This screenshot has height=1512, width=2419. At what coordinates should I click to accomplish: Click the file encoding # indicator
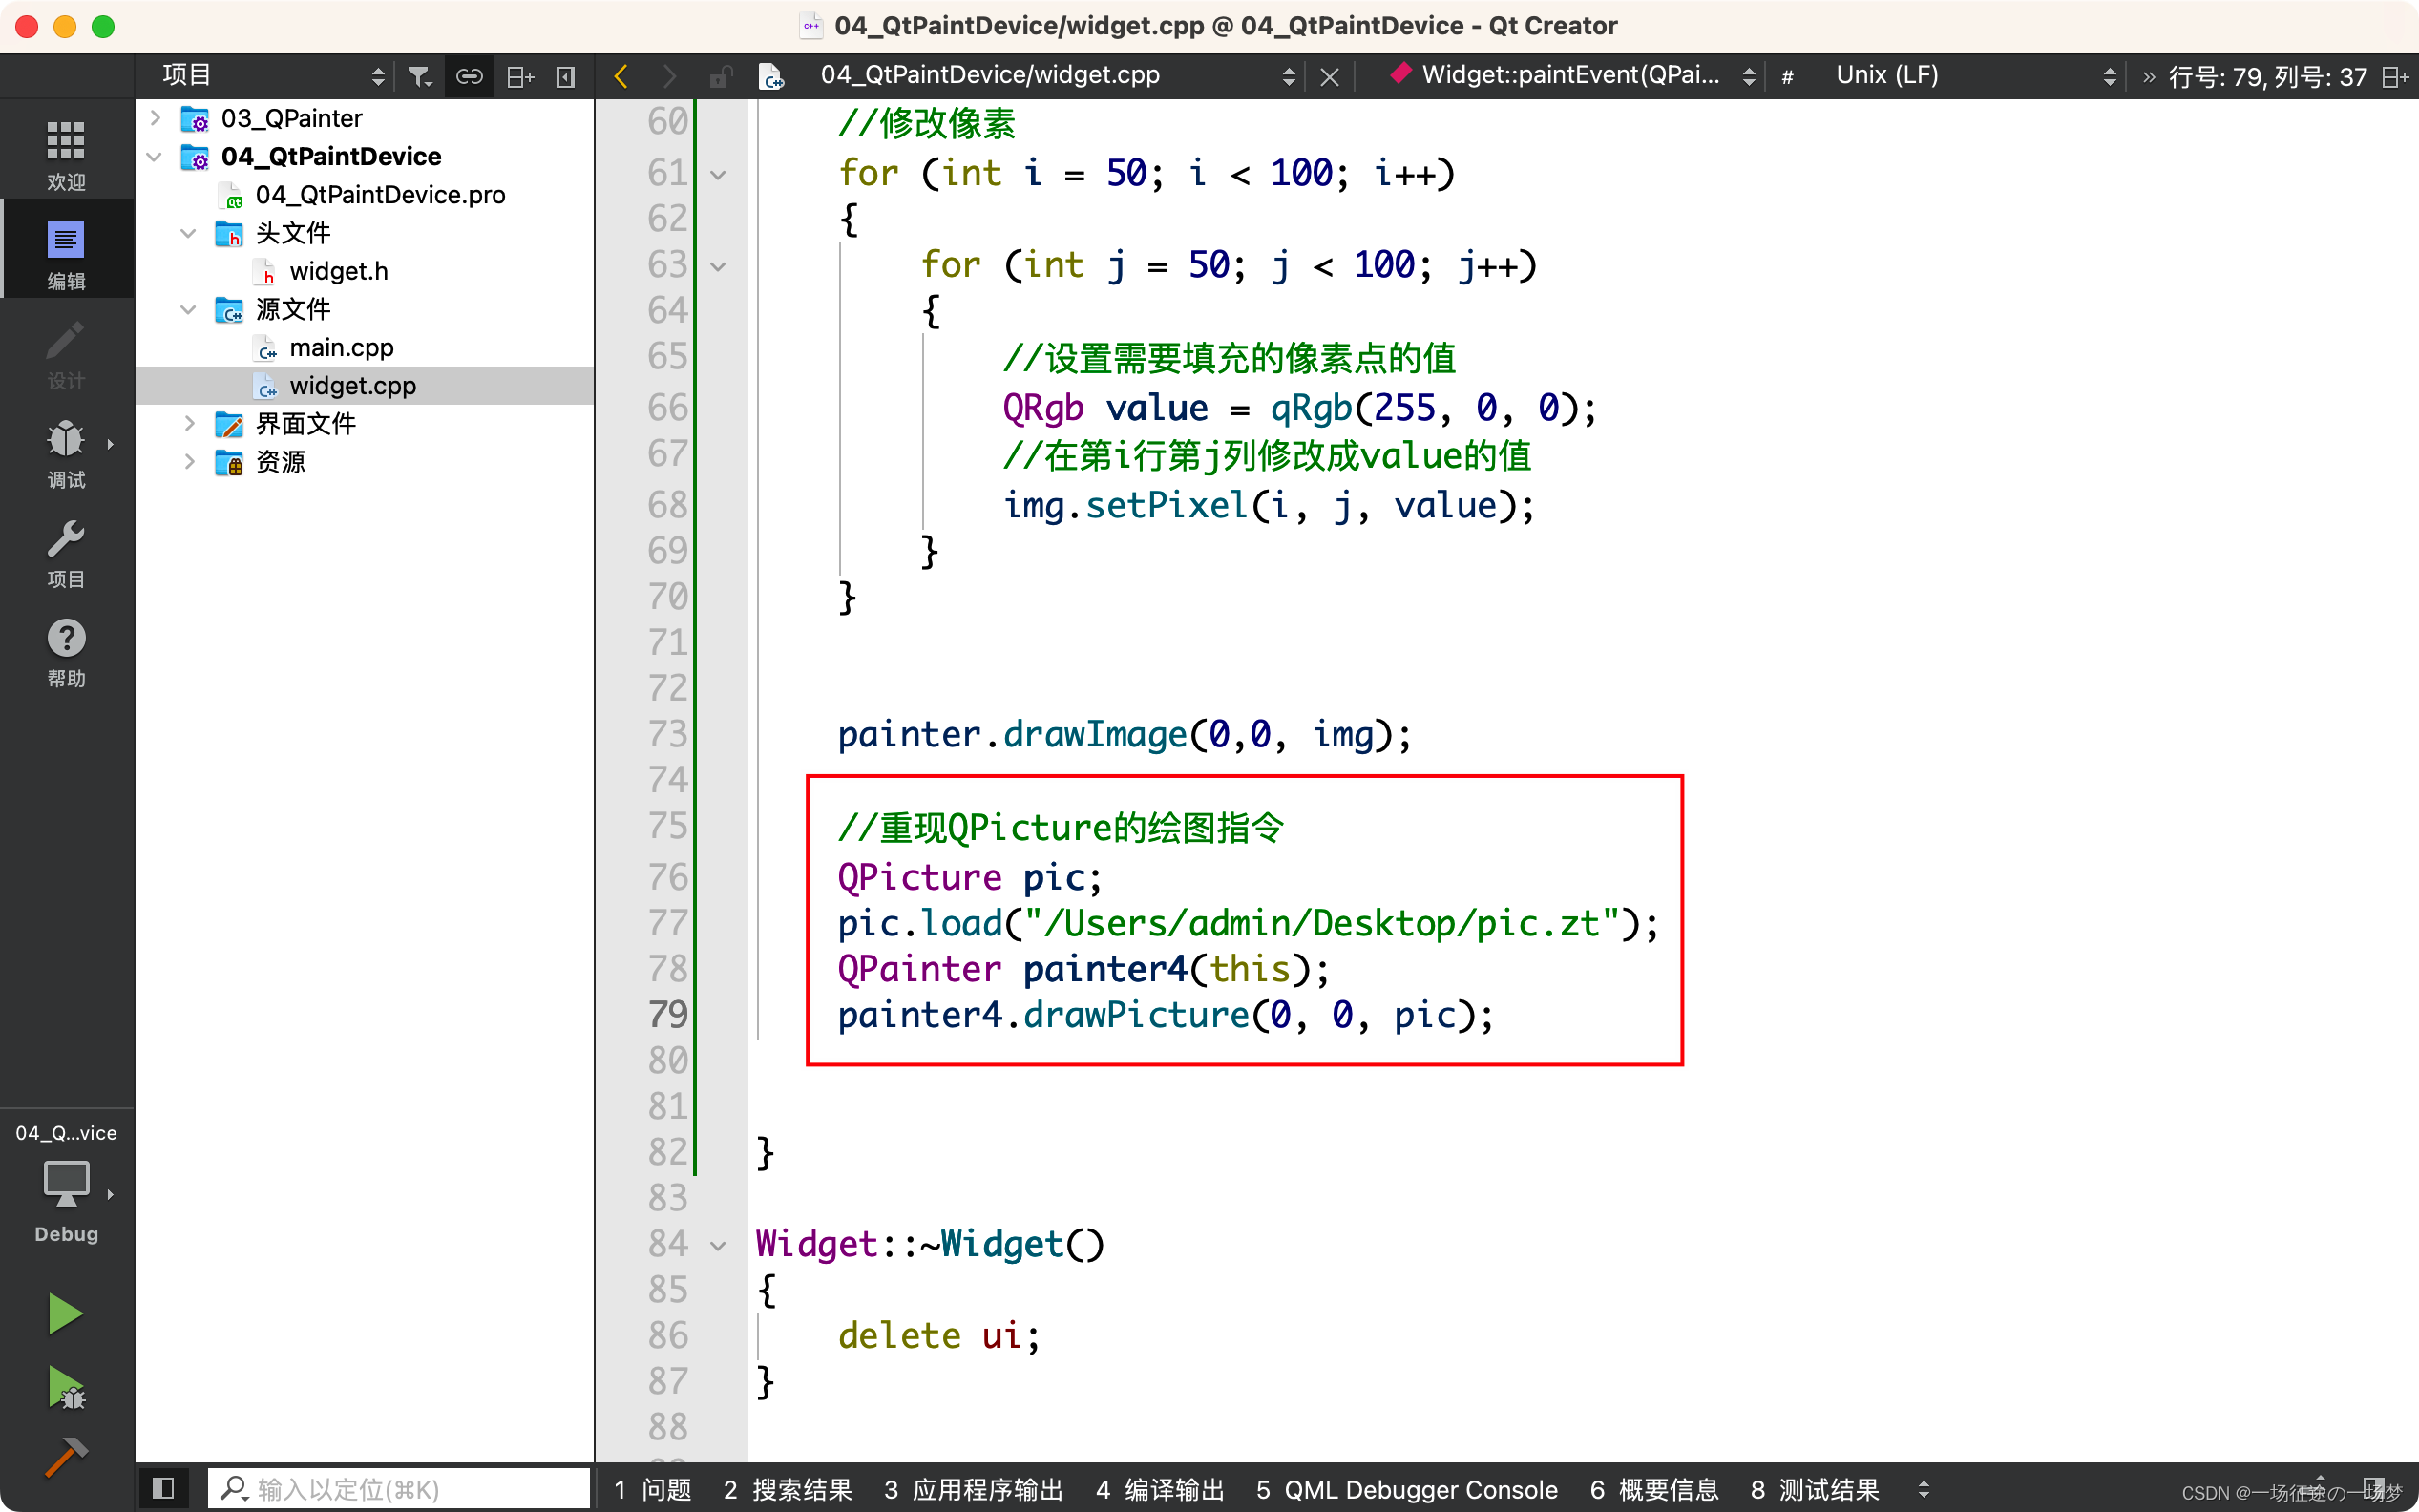1787,77
